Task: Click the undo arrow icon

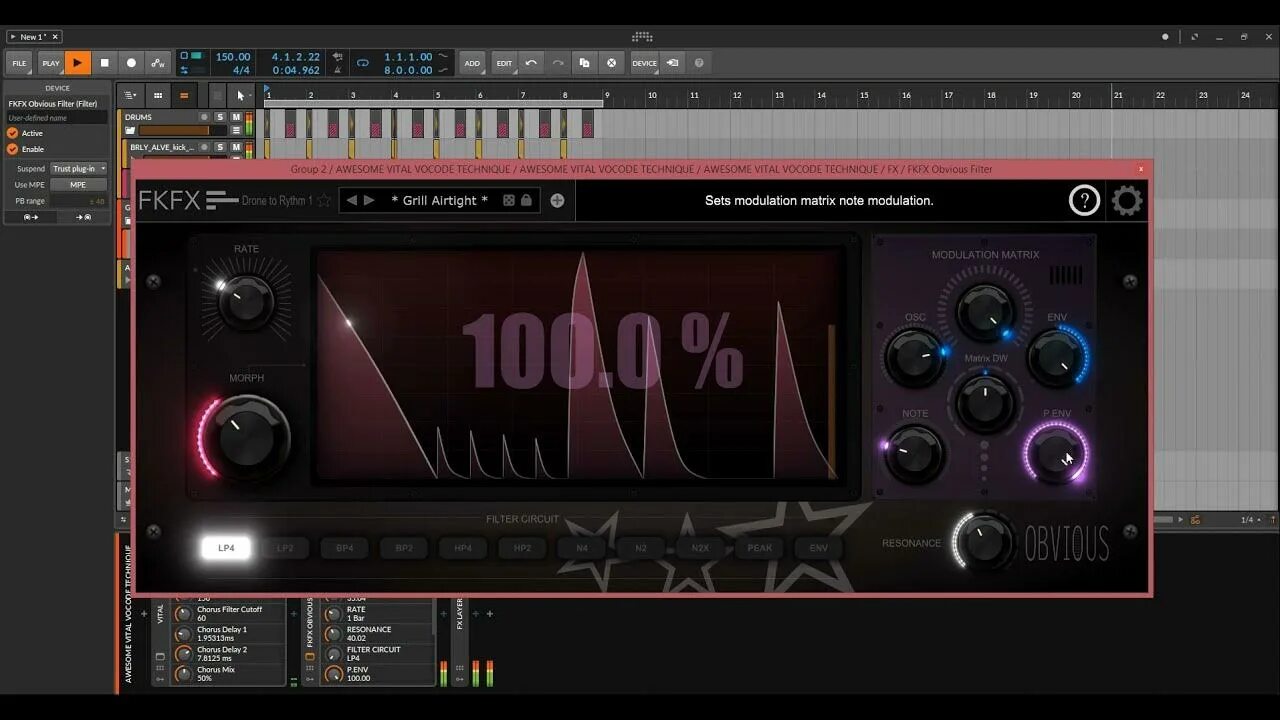Action: click(x=531, y=63)
